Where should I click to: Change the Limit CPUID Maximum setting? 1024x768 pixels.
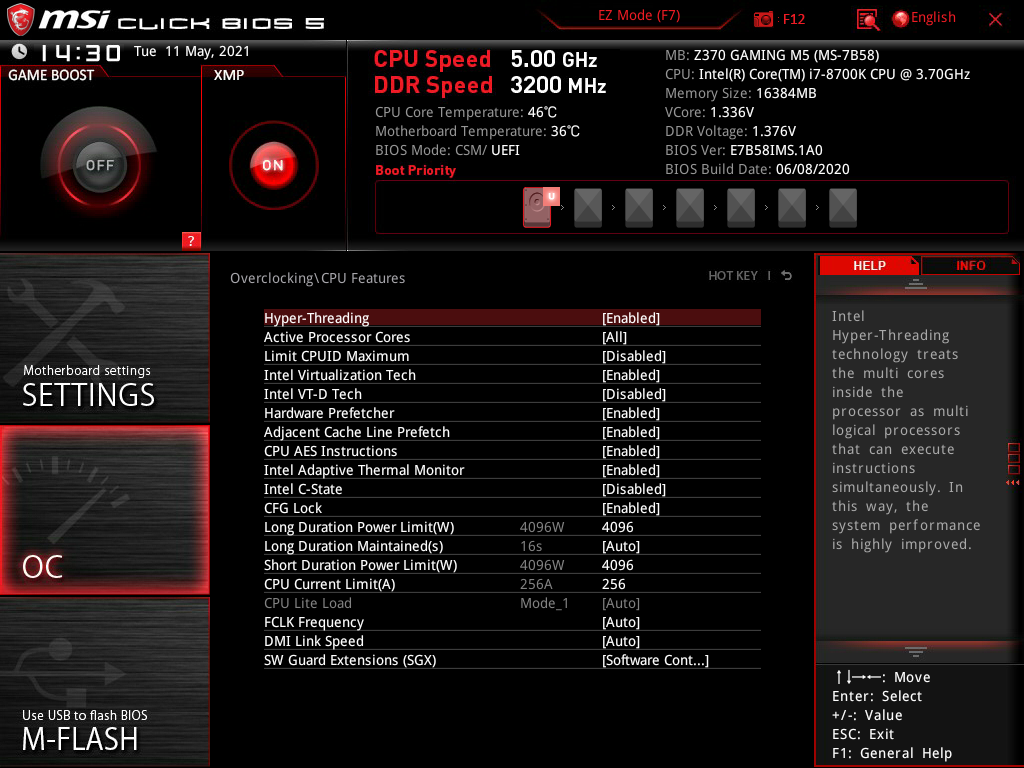(512, 356)
